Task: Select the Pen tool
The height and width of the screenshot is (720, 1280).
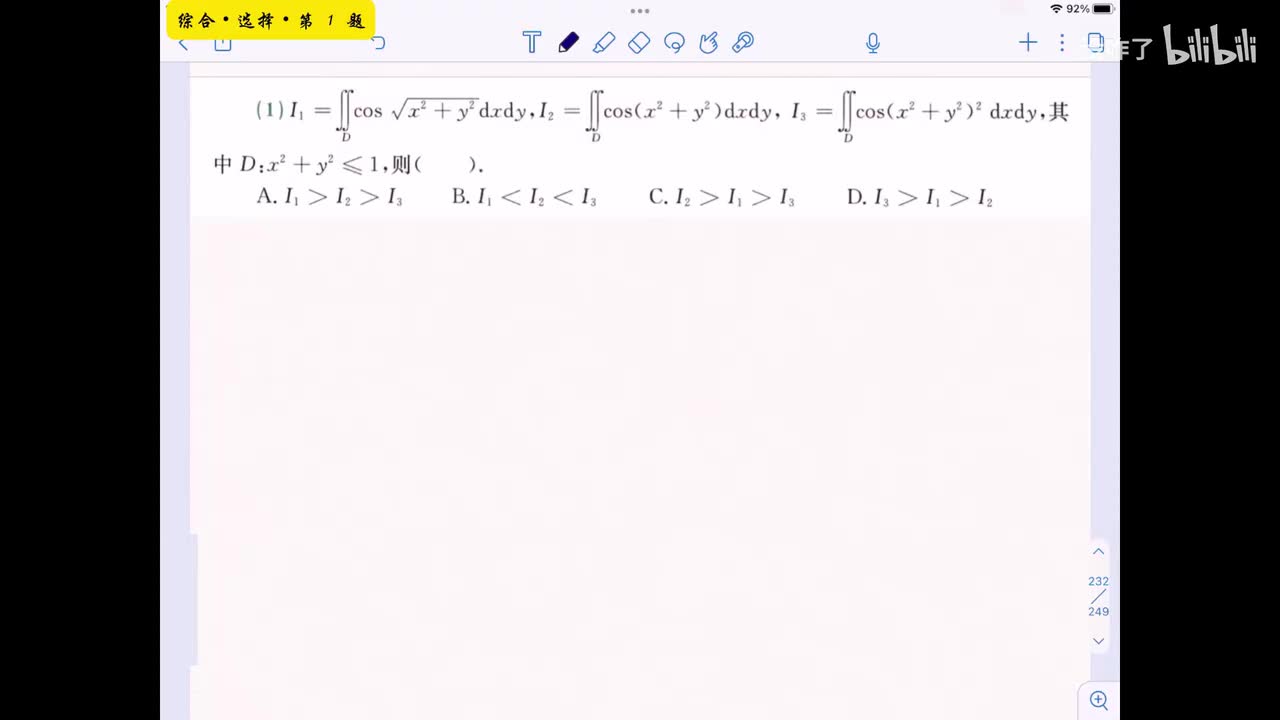Action: click(568, 42)
